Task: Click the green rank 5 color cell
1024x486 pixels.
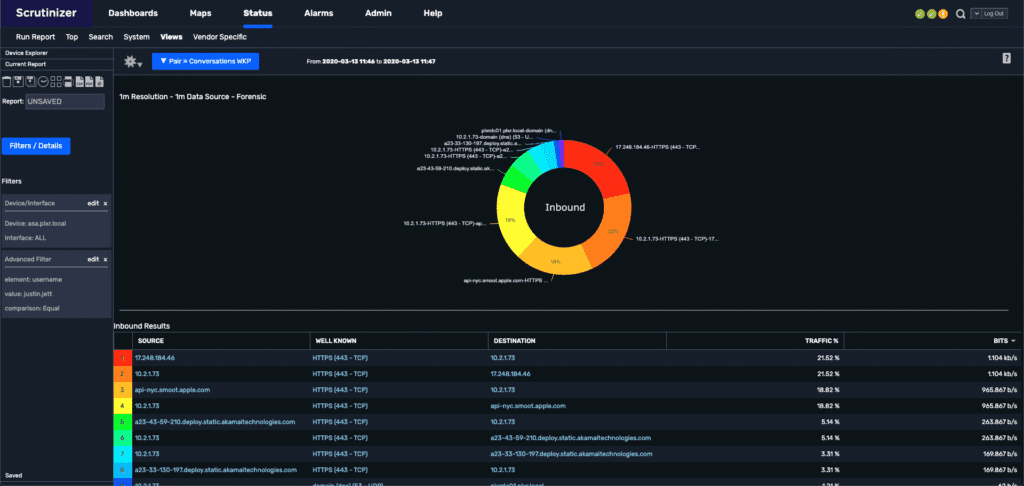Action: 123,422
